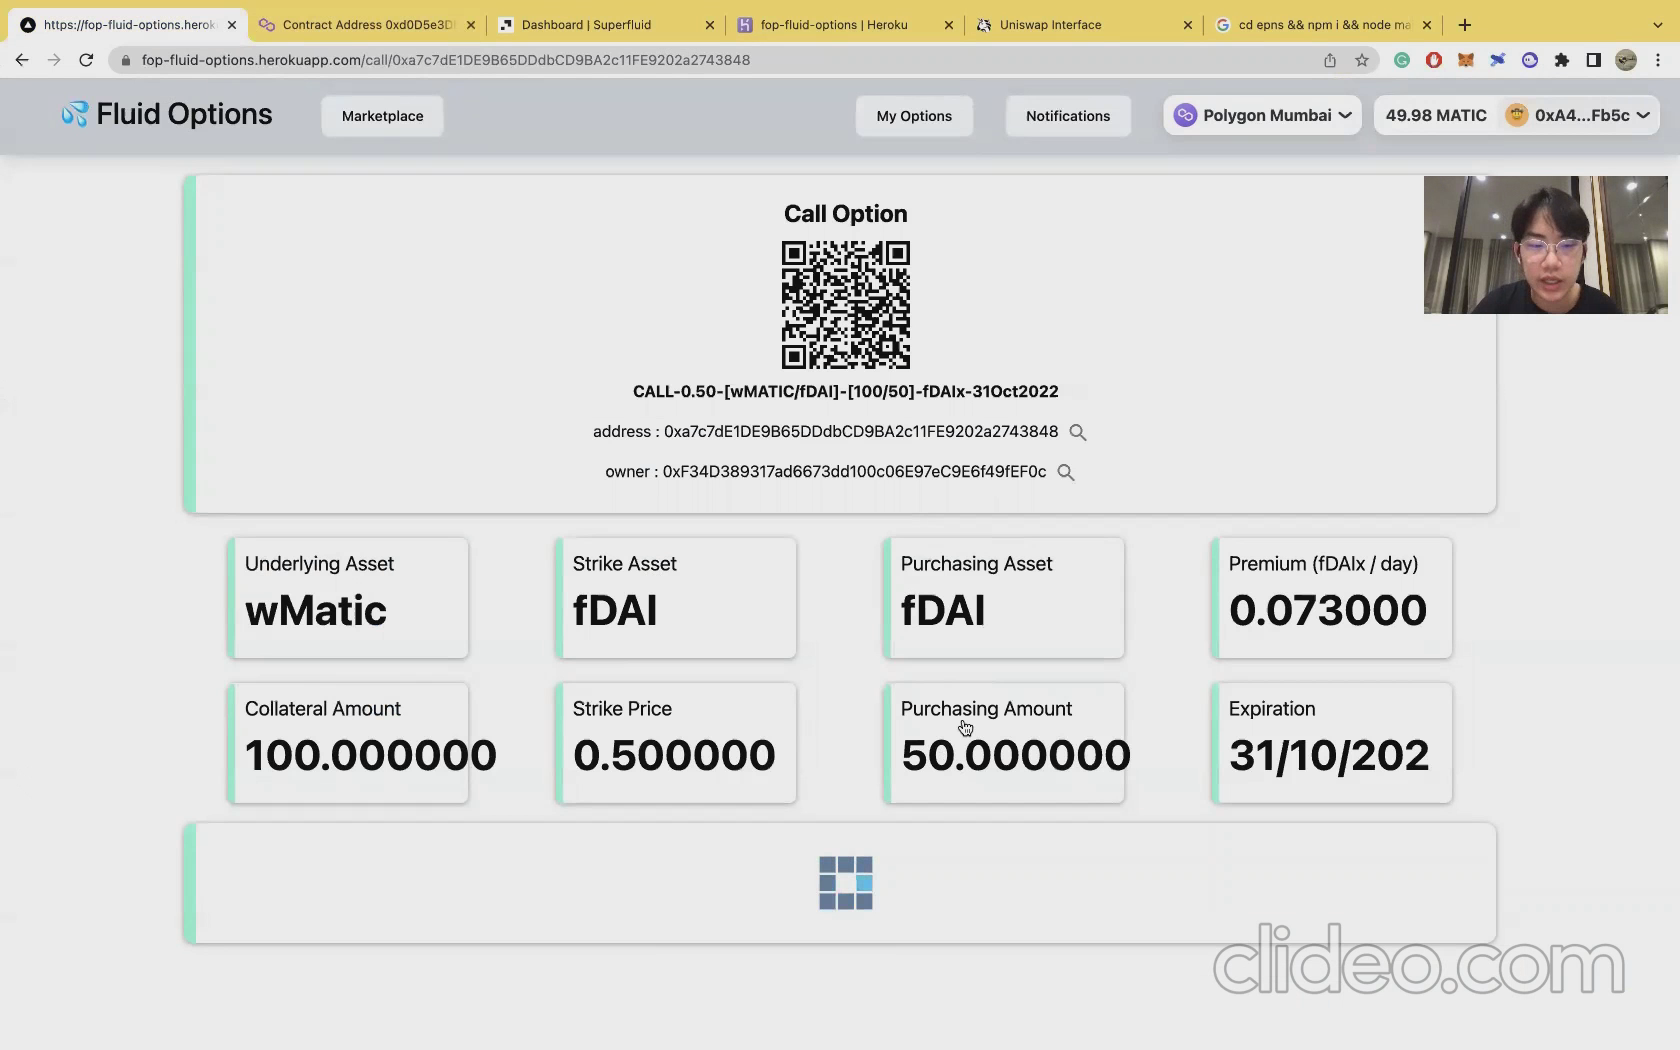This screenshot has width=1680, height=1050.
Task: Open the blue pinwheel extension icon
Action: [1498, 60]
